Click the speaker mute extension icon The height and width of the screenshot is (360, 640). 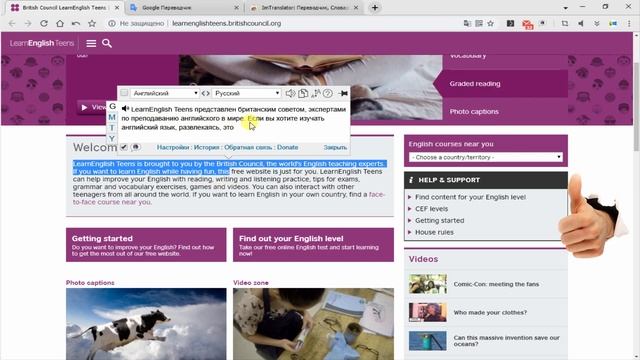580,24
